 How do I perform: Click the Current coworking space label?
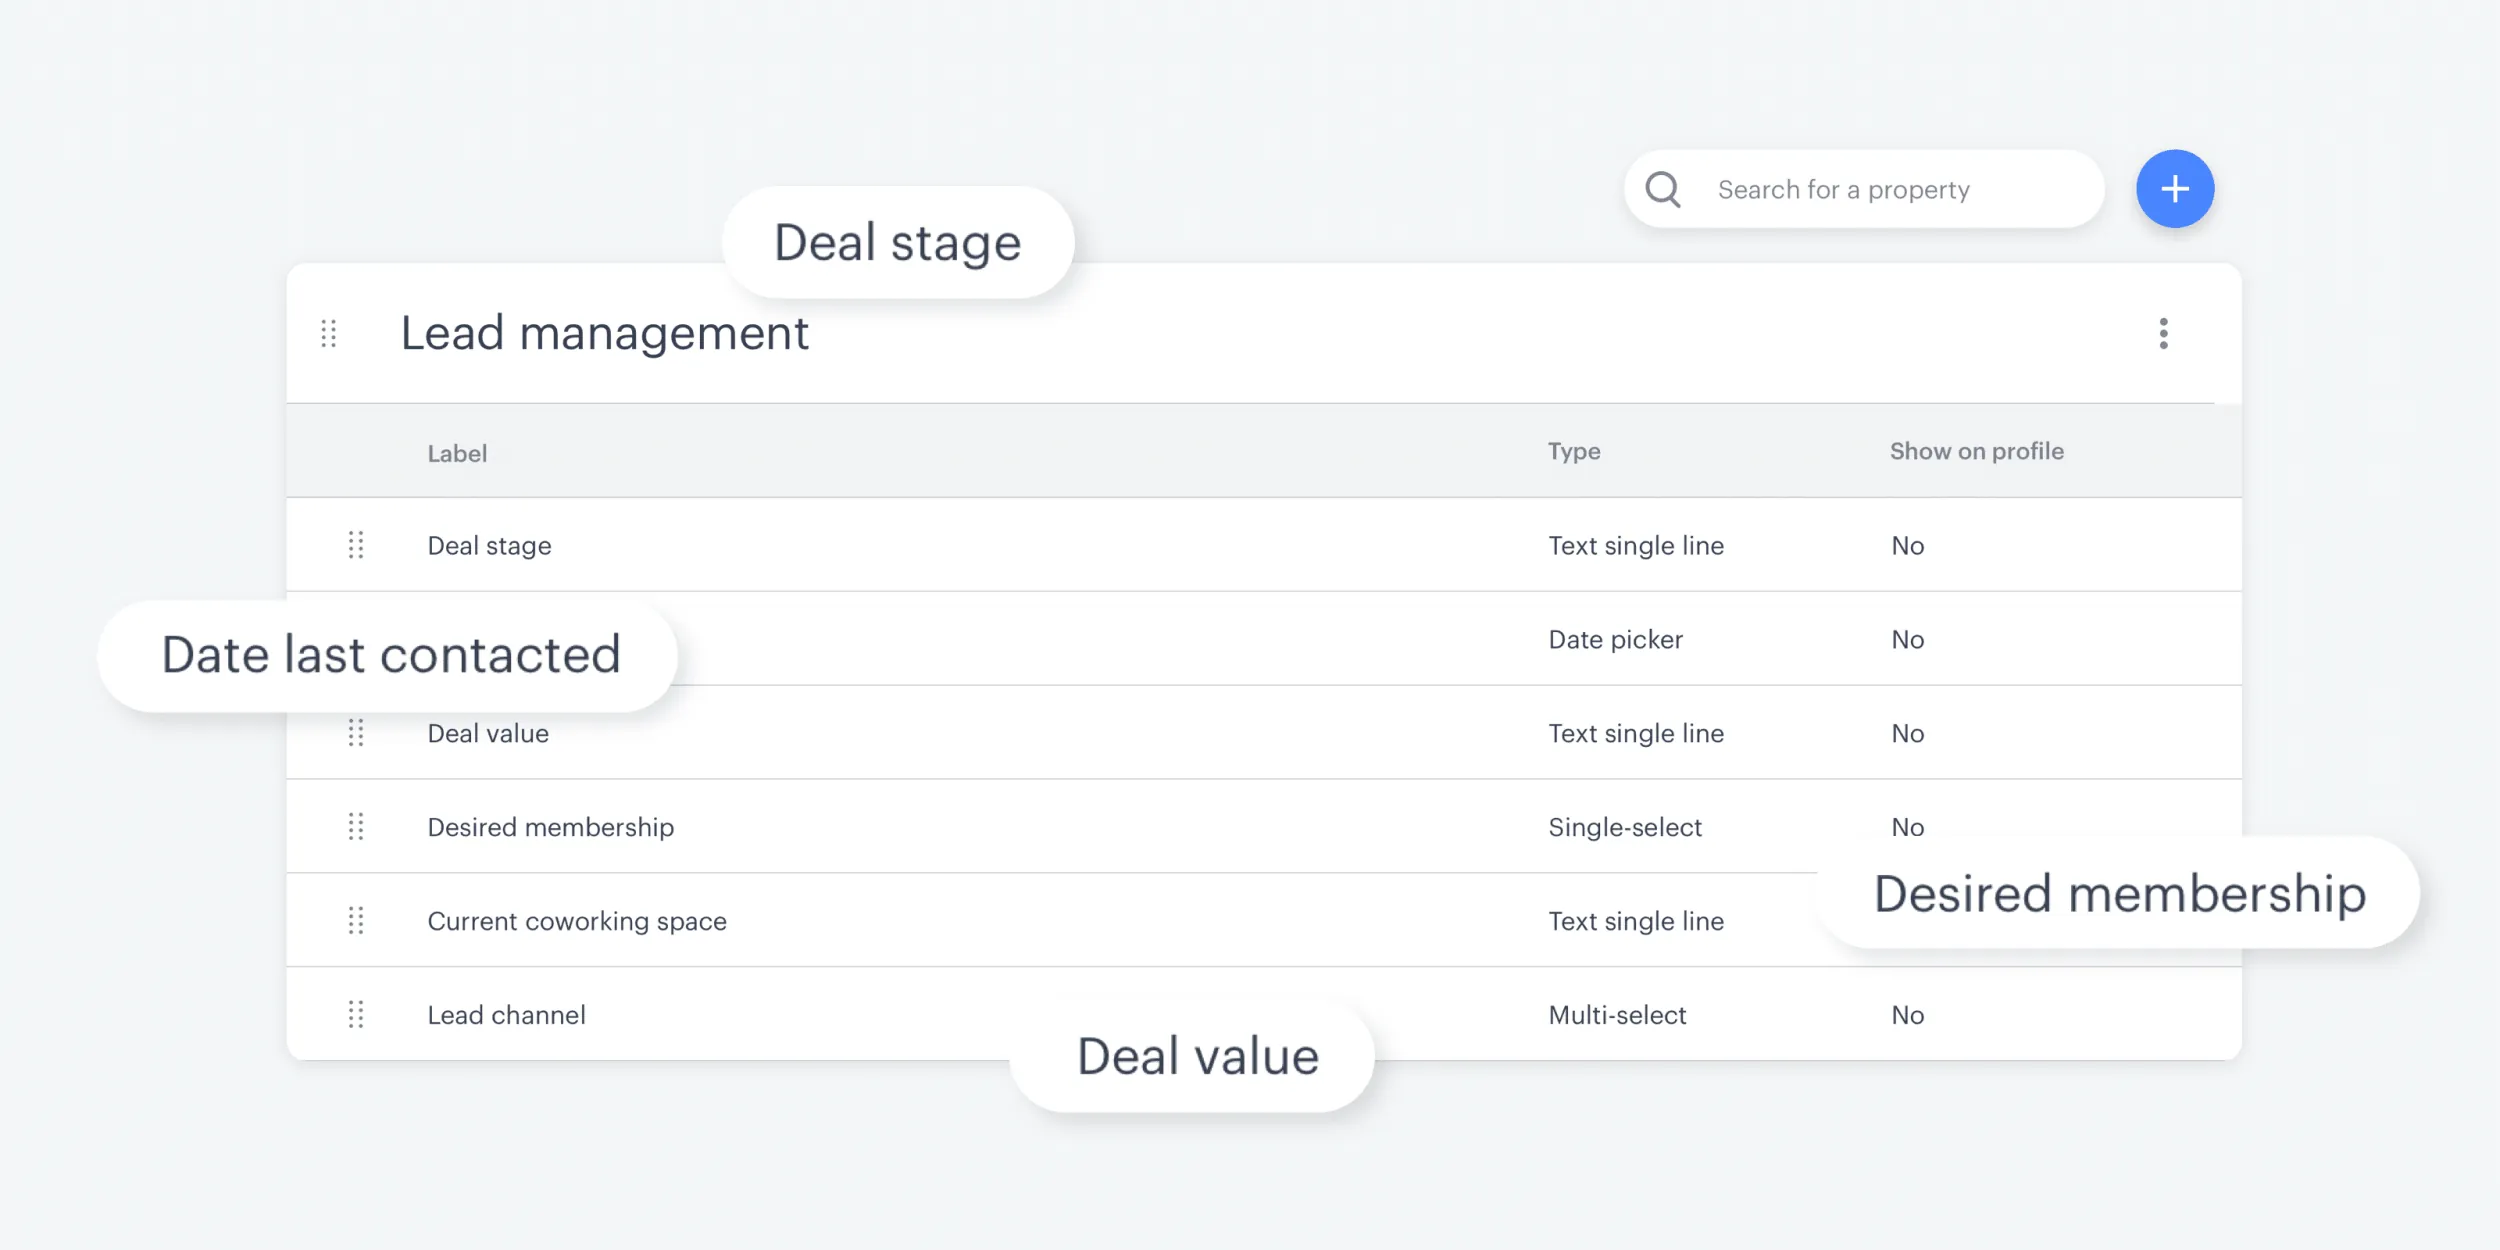[577, 920]
